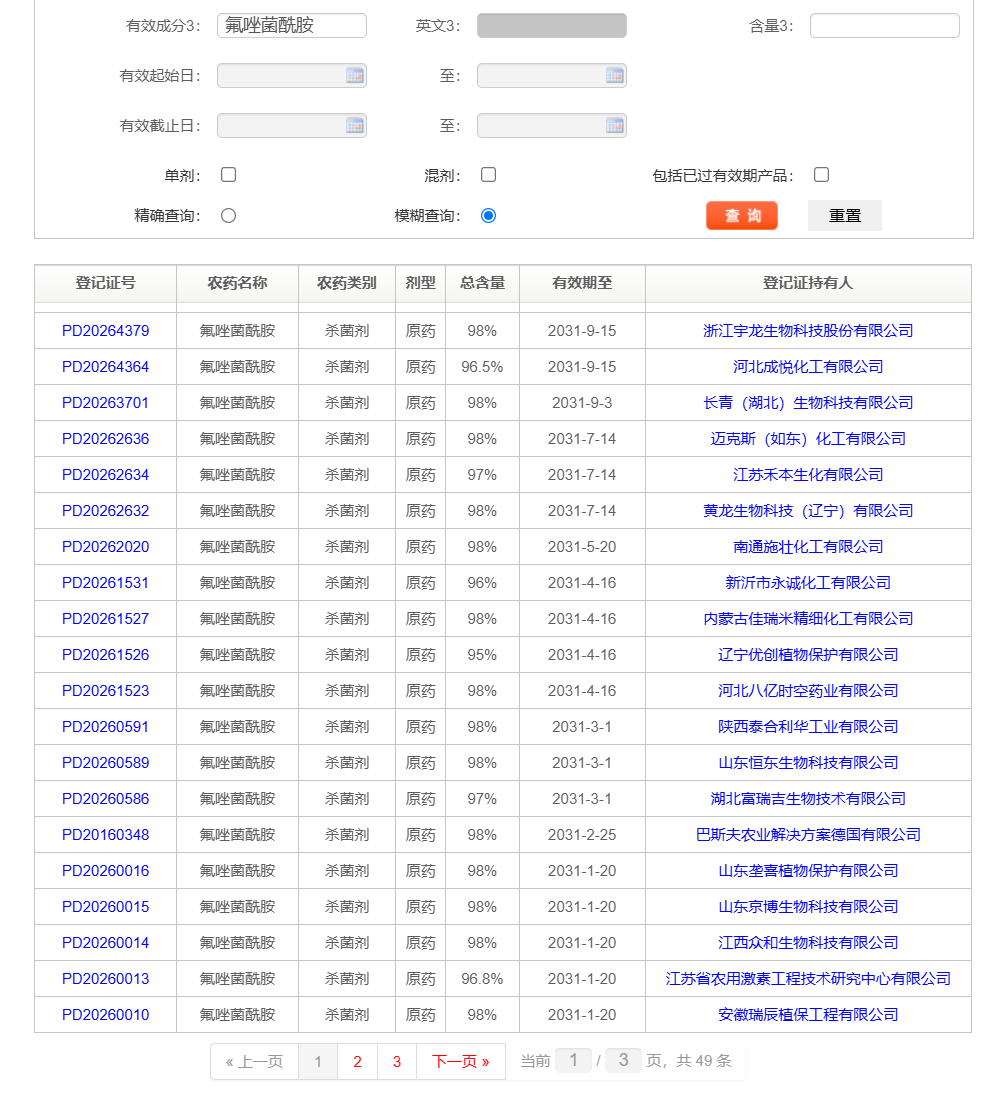
Task: Open holder 迈克斯（如东）化工有限公司
Action: point(808,439)
